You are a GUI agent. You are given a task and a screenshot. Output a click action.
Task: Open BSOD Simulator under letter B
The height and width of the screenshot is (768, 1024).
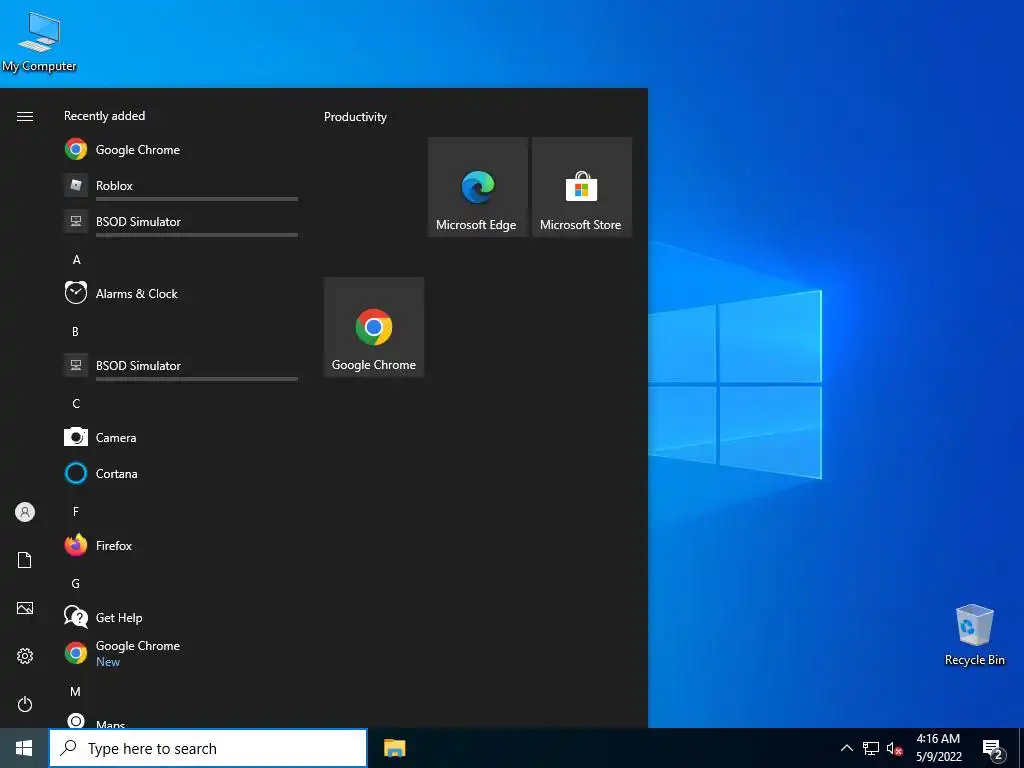tap(181, 366)
